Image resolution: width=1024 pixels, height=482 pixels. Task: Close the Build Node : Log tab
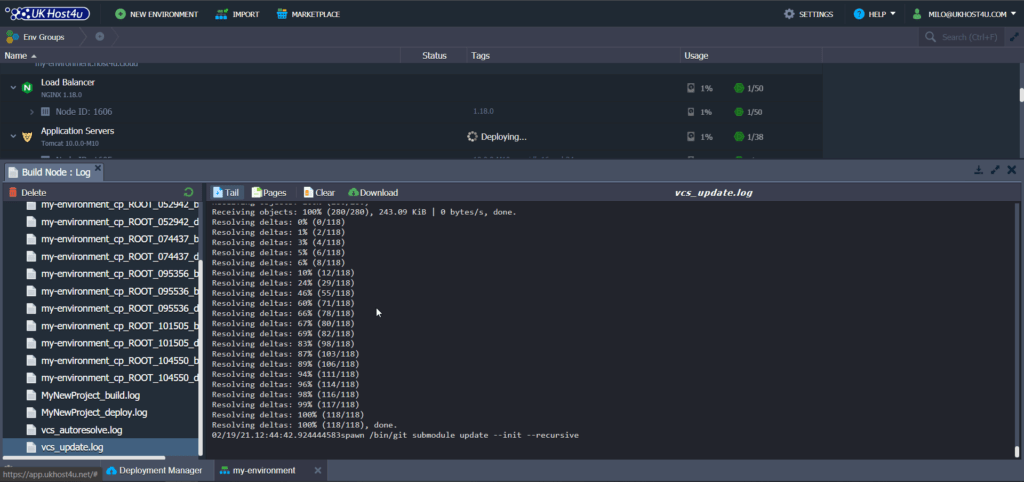pos(97,169)
